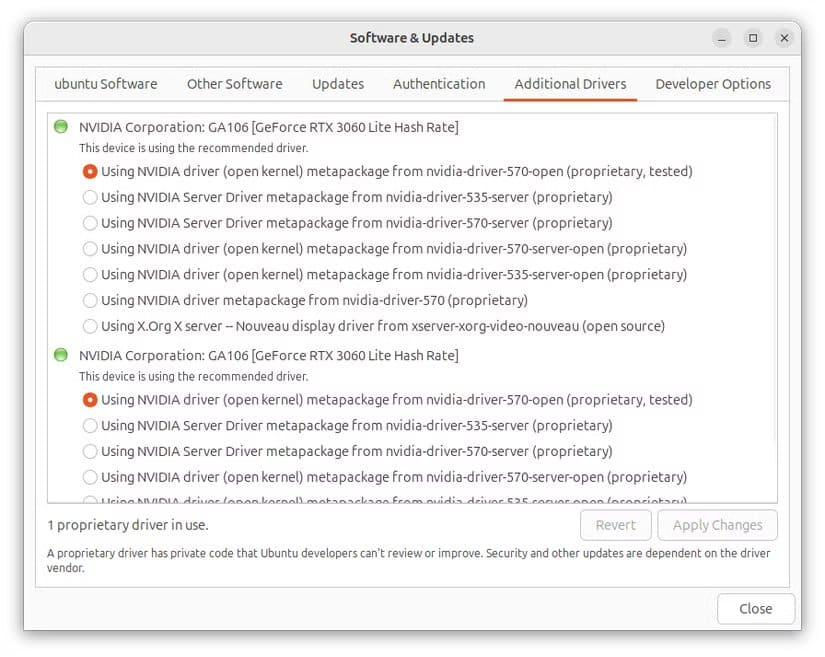The width and height of the screenshot is (825, 657).
Task: Close the Software & Updates dialog
Action: click(x=756, y=609)
